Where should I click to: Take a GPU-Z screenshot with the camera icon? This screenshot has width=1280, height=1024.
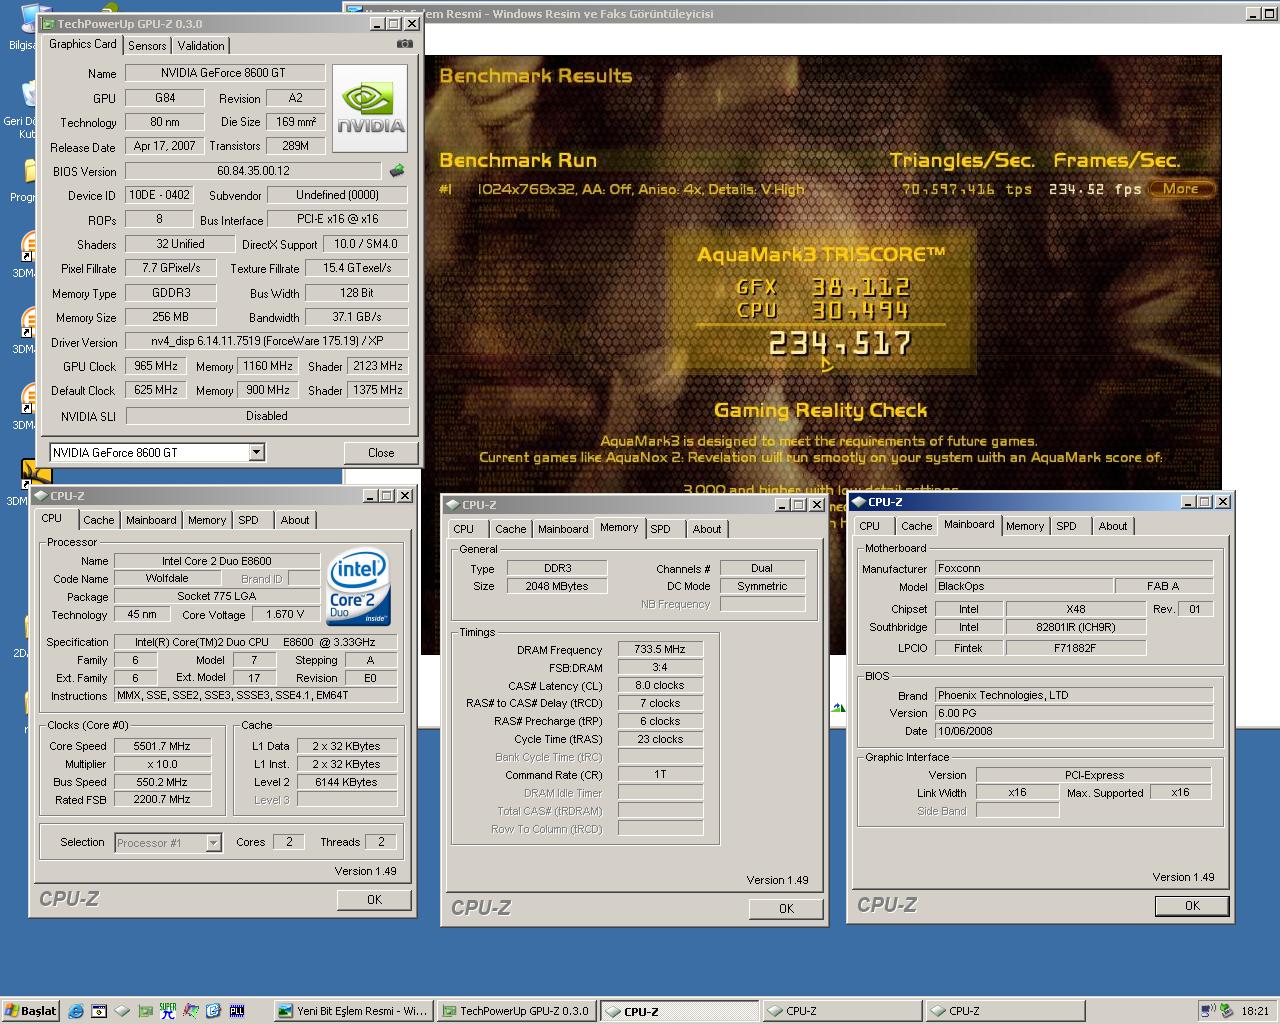coord(404,44)
